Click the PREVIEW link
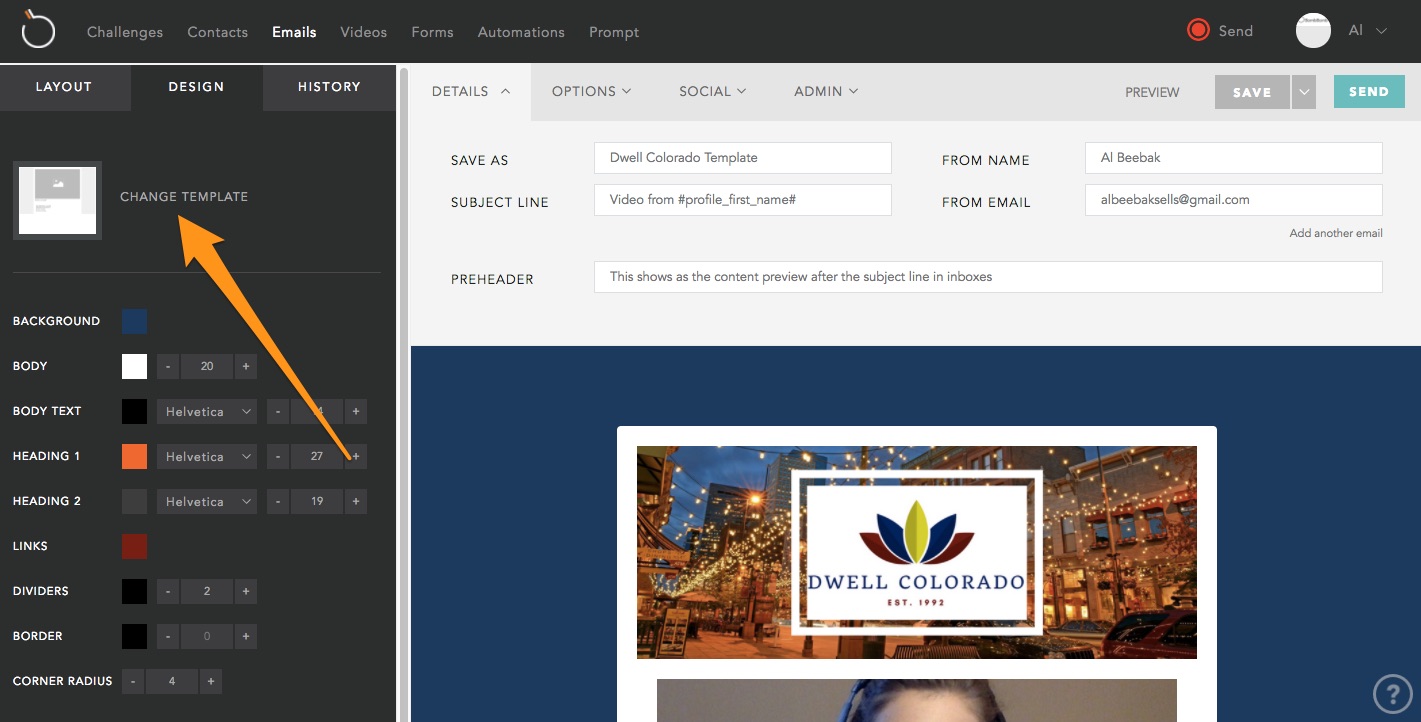The image size is (1421, 722). coord(1152,92)
